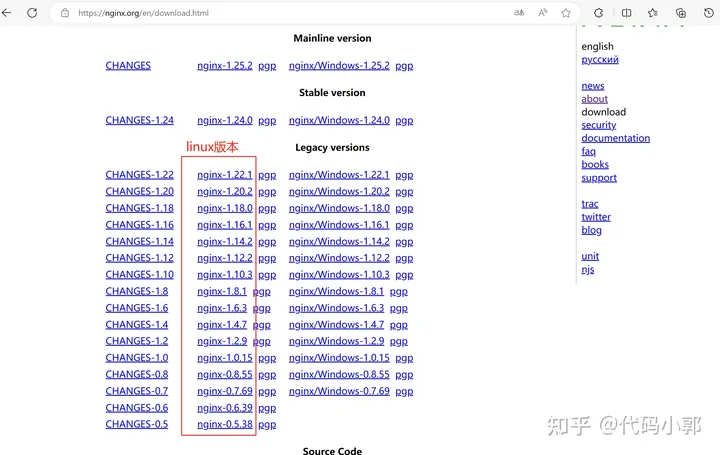Download nginx-1.12.2
720x455 pixels.
pos(225,258)
